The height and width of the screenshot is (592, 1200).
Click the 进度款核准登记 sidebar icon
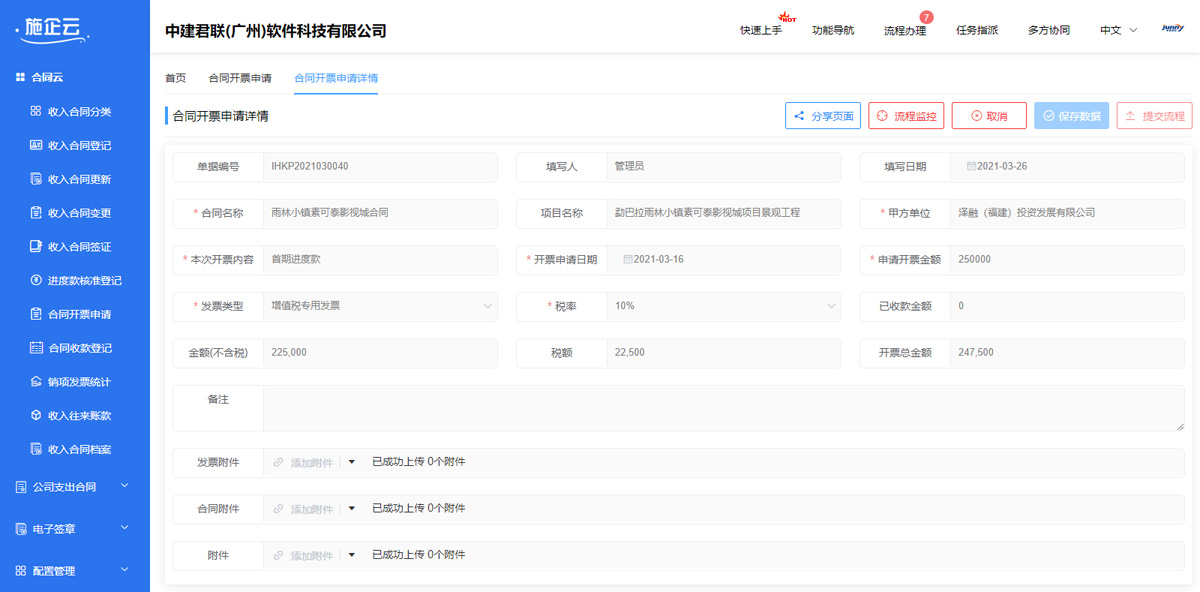[x=36, y=280]
